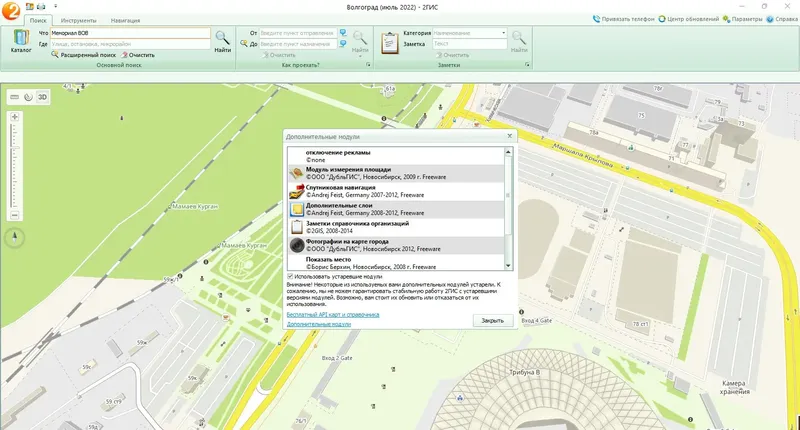Image resolution: width=800 pixels, height=430 pixels.
Task: Open Расширенный поиск advanced search
Action: coord(84,55)
